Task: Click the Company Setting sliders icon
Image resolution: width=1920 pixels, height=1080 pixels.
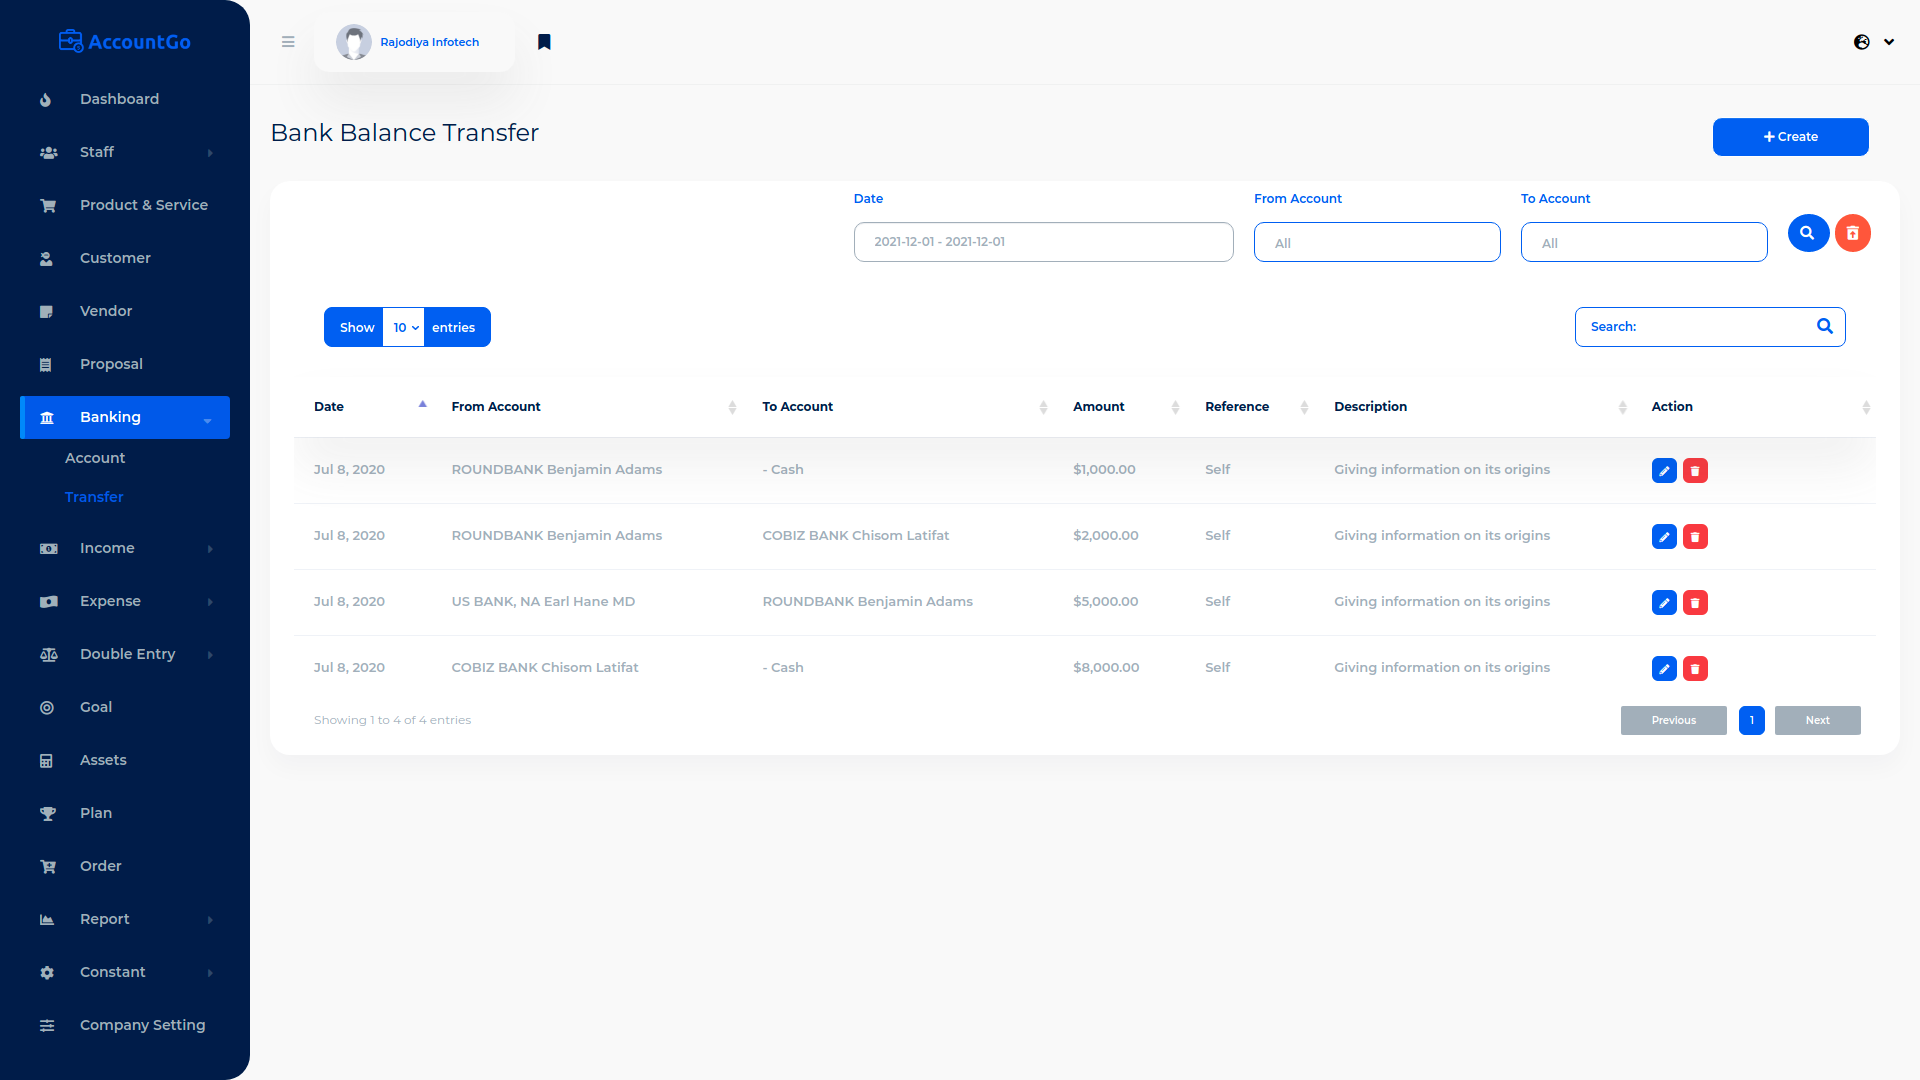Action: click(x=47, y=1026)
